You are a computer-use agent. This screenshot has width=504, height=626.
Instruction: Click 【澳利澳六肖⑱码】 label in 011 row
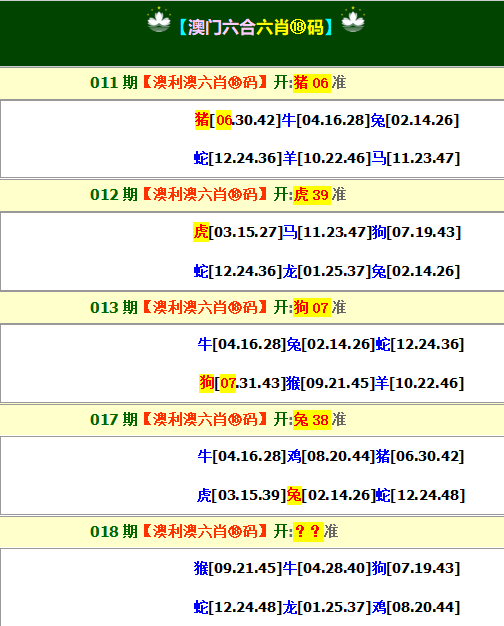[205, 83]
